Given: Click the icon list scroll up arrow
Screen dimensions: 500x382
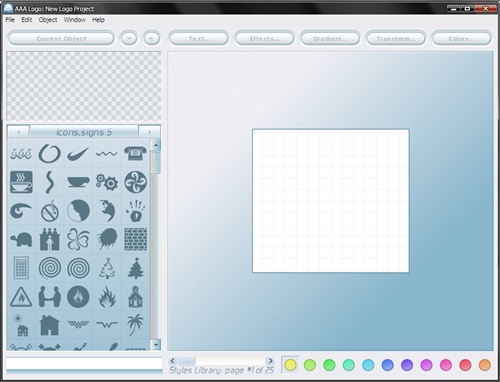Looking at the screenshot, I should pyautogui.click(x=156, y=145).
